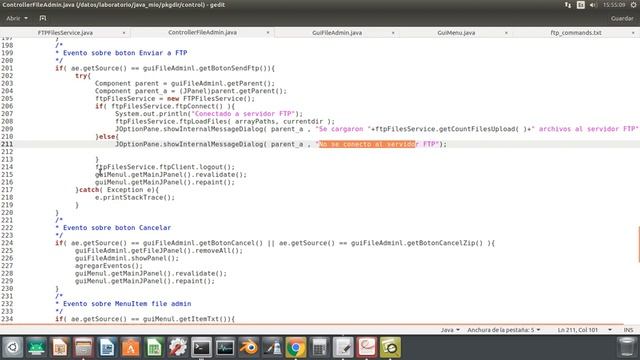Open the Ubuntu Dash launcher
The width and height of the screenshot is (640, 360).
click(13, 347)
